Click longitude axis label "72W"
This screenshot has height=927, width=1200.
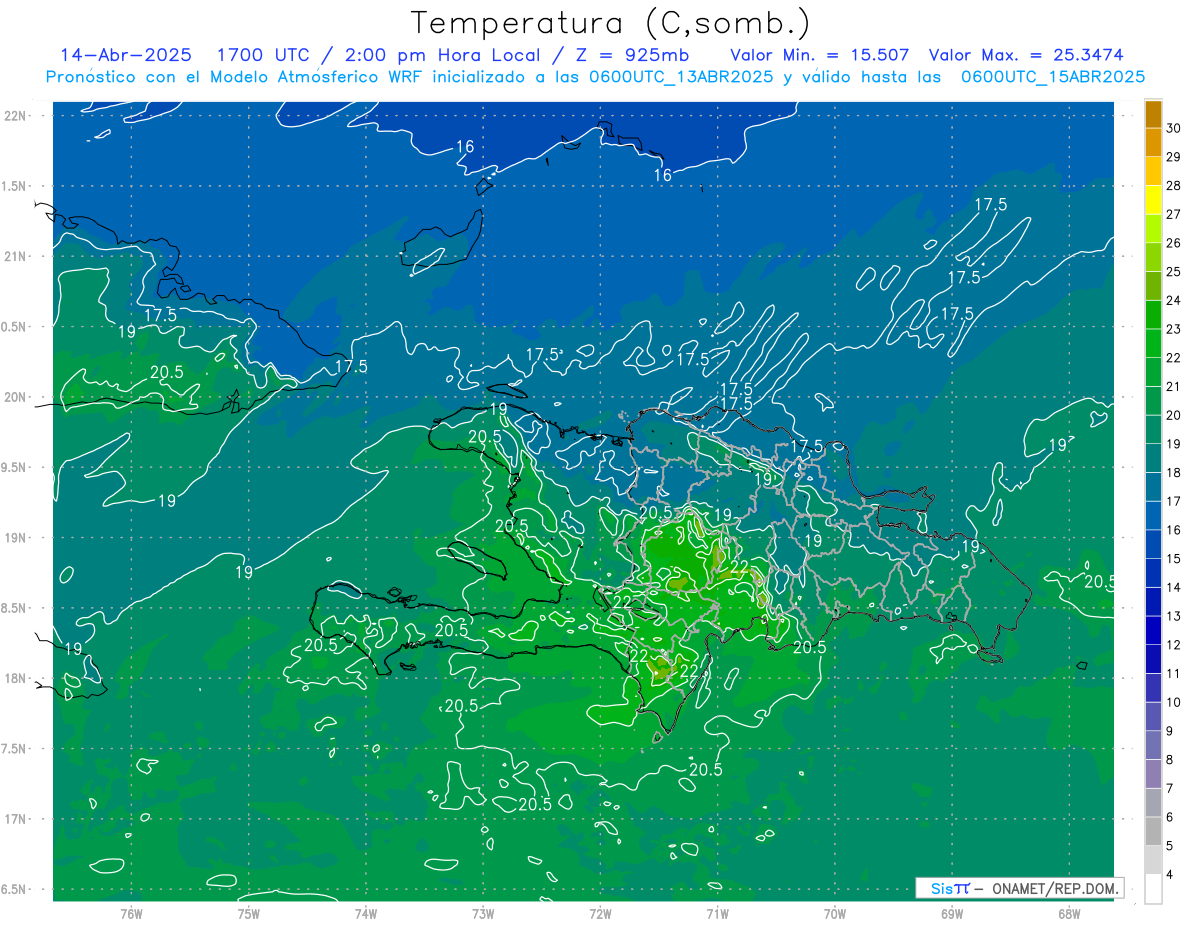coord(600,914)
